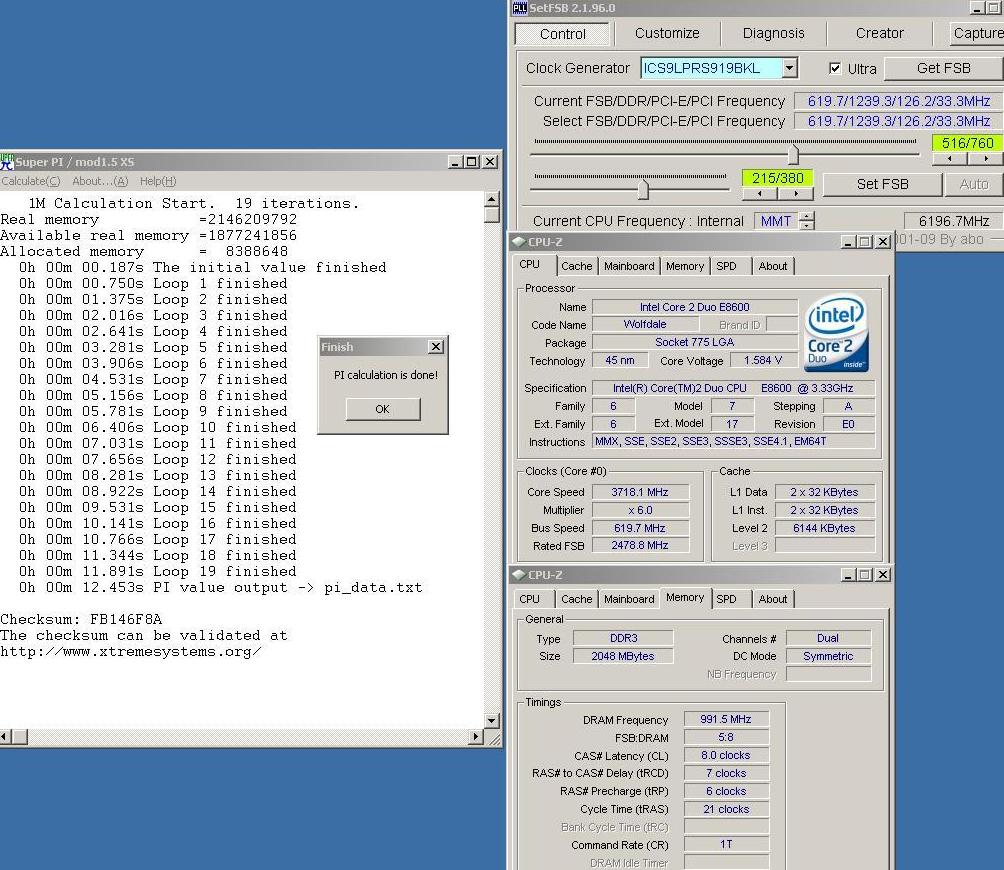Image resolution: width=1004 pixels, height=870 pixels.
Task: Click the down arrow of Super PI's vertical scrollbar
Action: pos(491,721)
